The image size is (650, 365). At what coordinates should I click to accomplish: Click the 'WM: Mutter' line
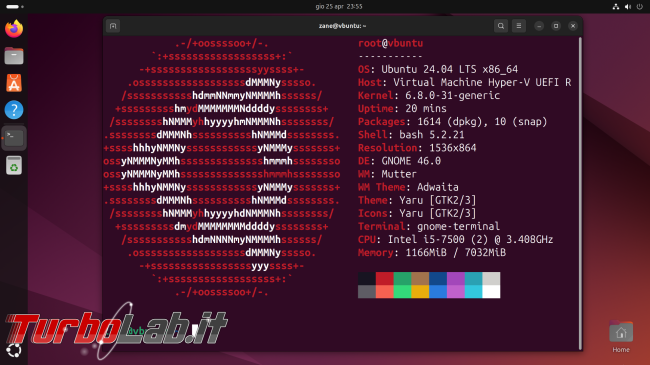tap(387, 174)
